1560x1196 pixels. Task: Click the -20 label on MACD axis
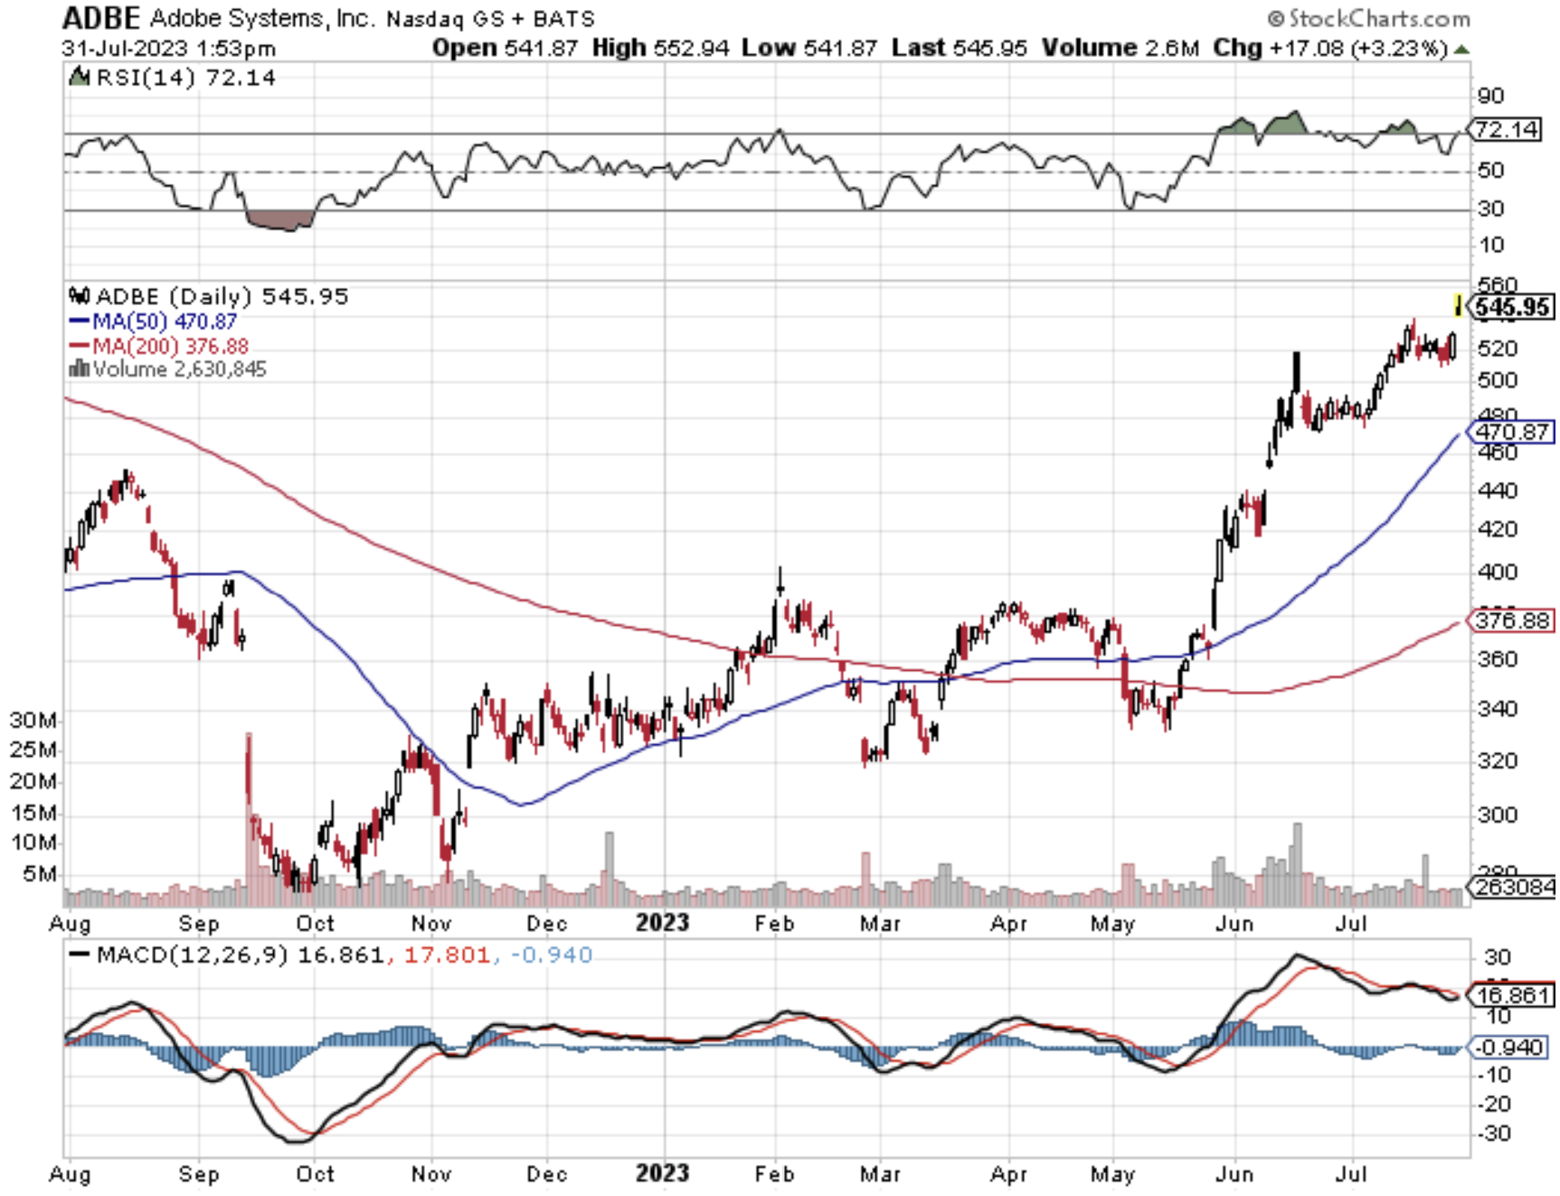pos(1492,1104)
